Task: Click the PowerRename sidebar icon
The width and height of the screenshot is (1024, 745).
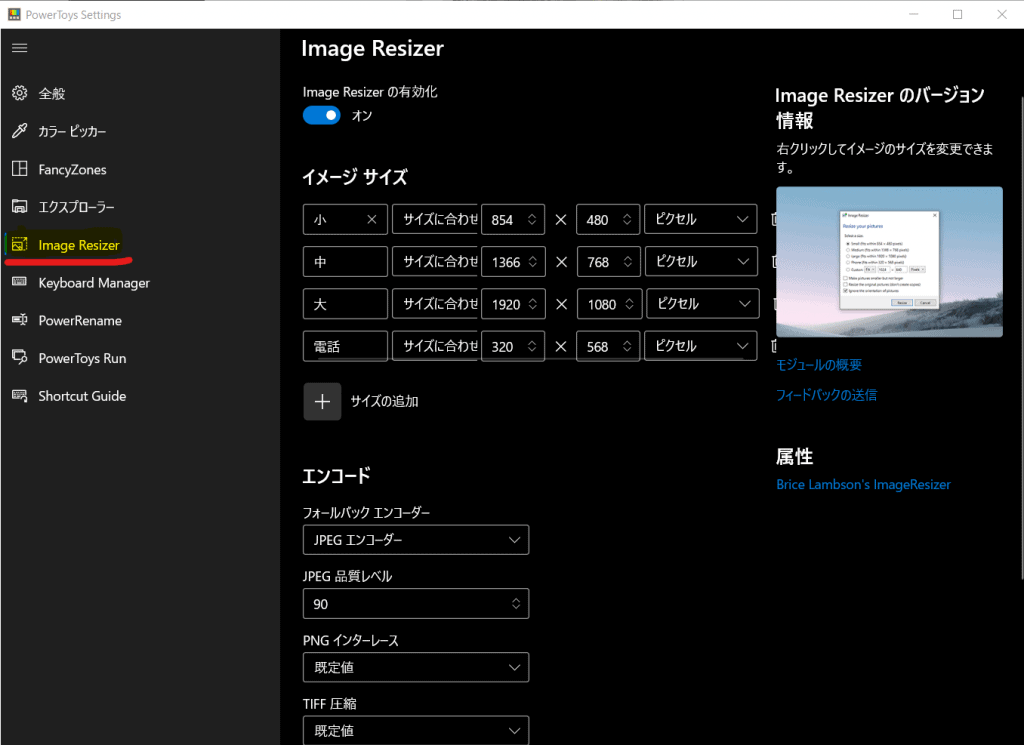Action: pos(19,321)
